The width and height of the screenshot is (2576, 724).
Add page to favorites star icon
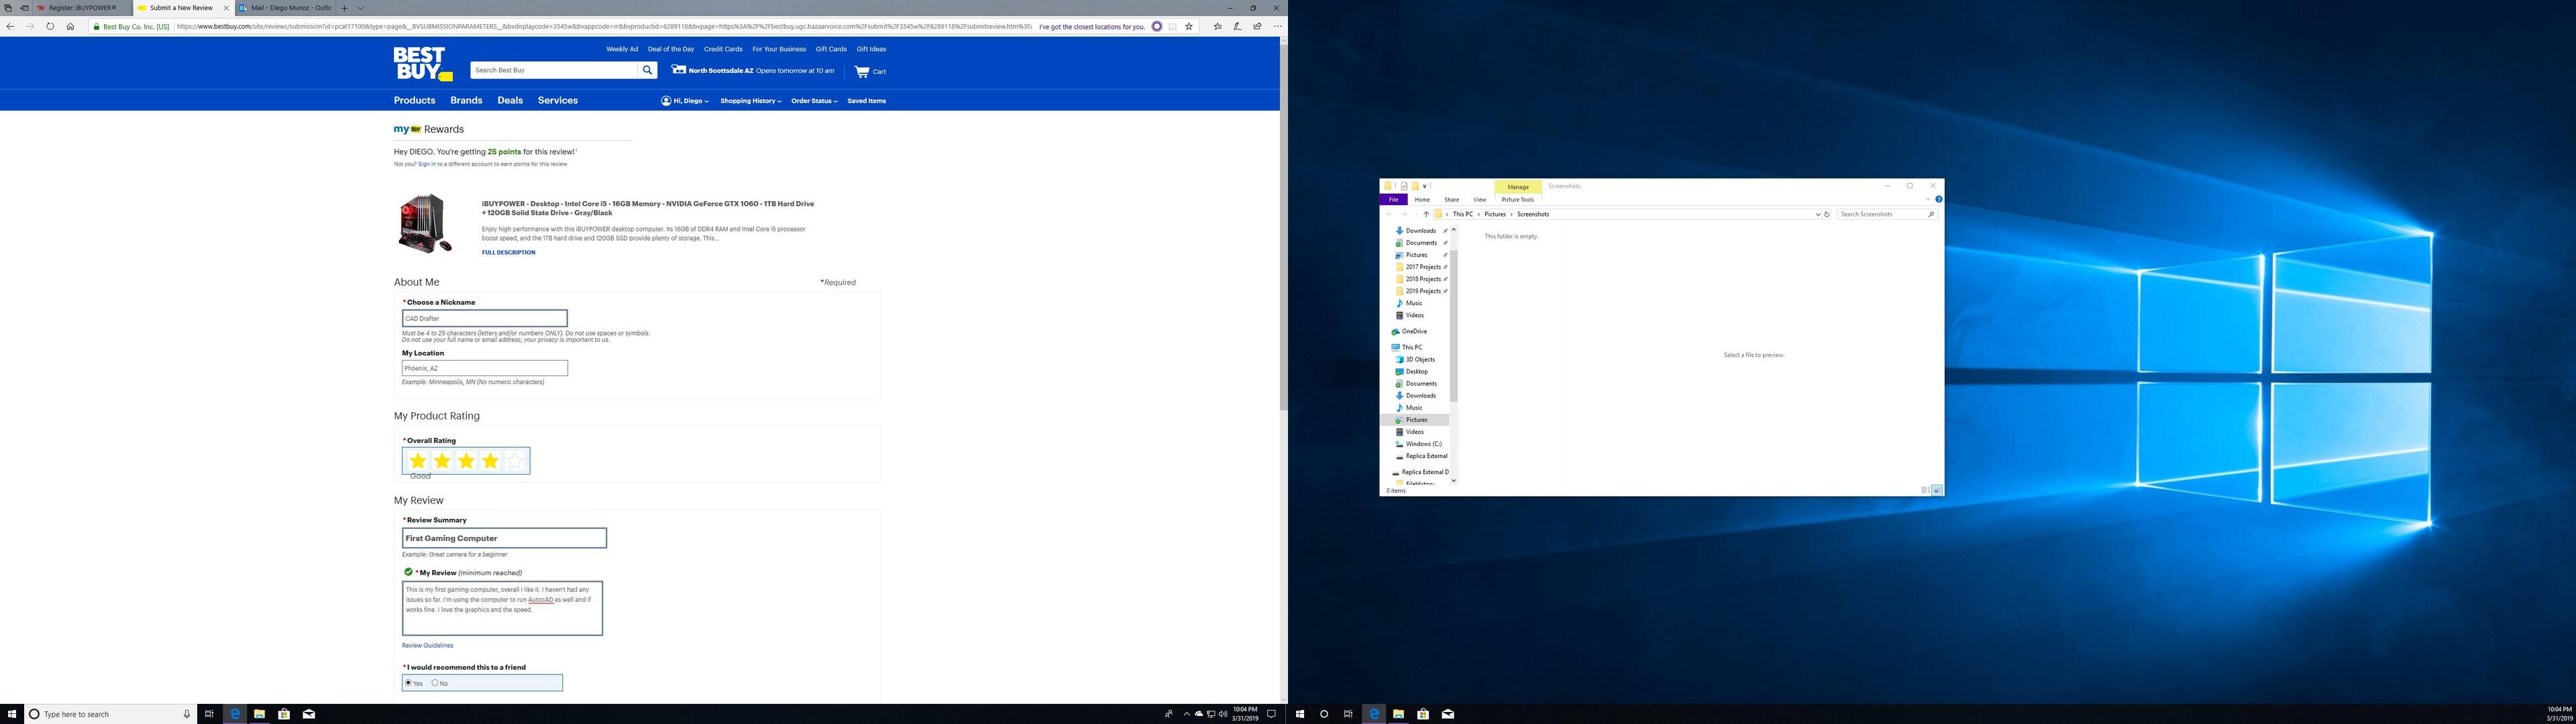click(1189, 27)
